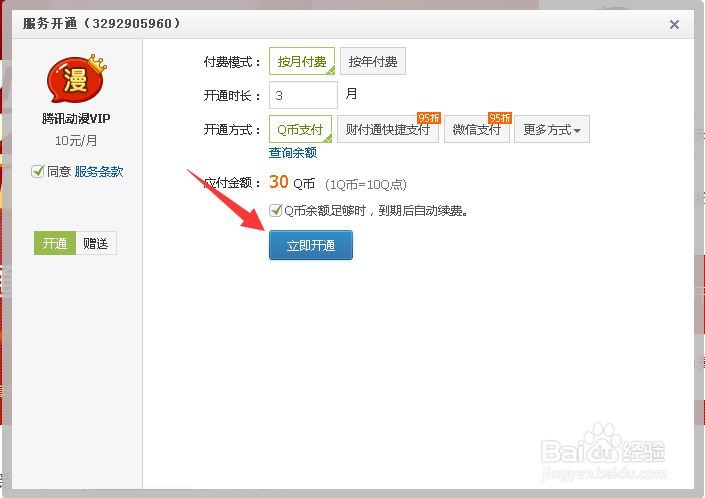This screenshot has height=498, width=705.
Task: Select 按年付费 payment mode
Action: point(373,61)
